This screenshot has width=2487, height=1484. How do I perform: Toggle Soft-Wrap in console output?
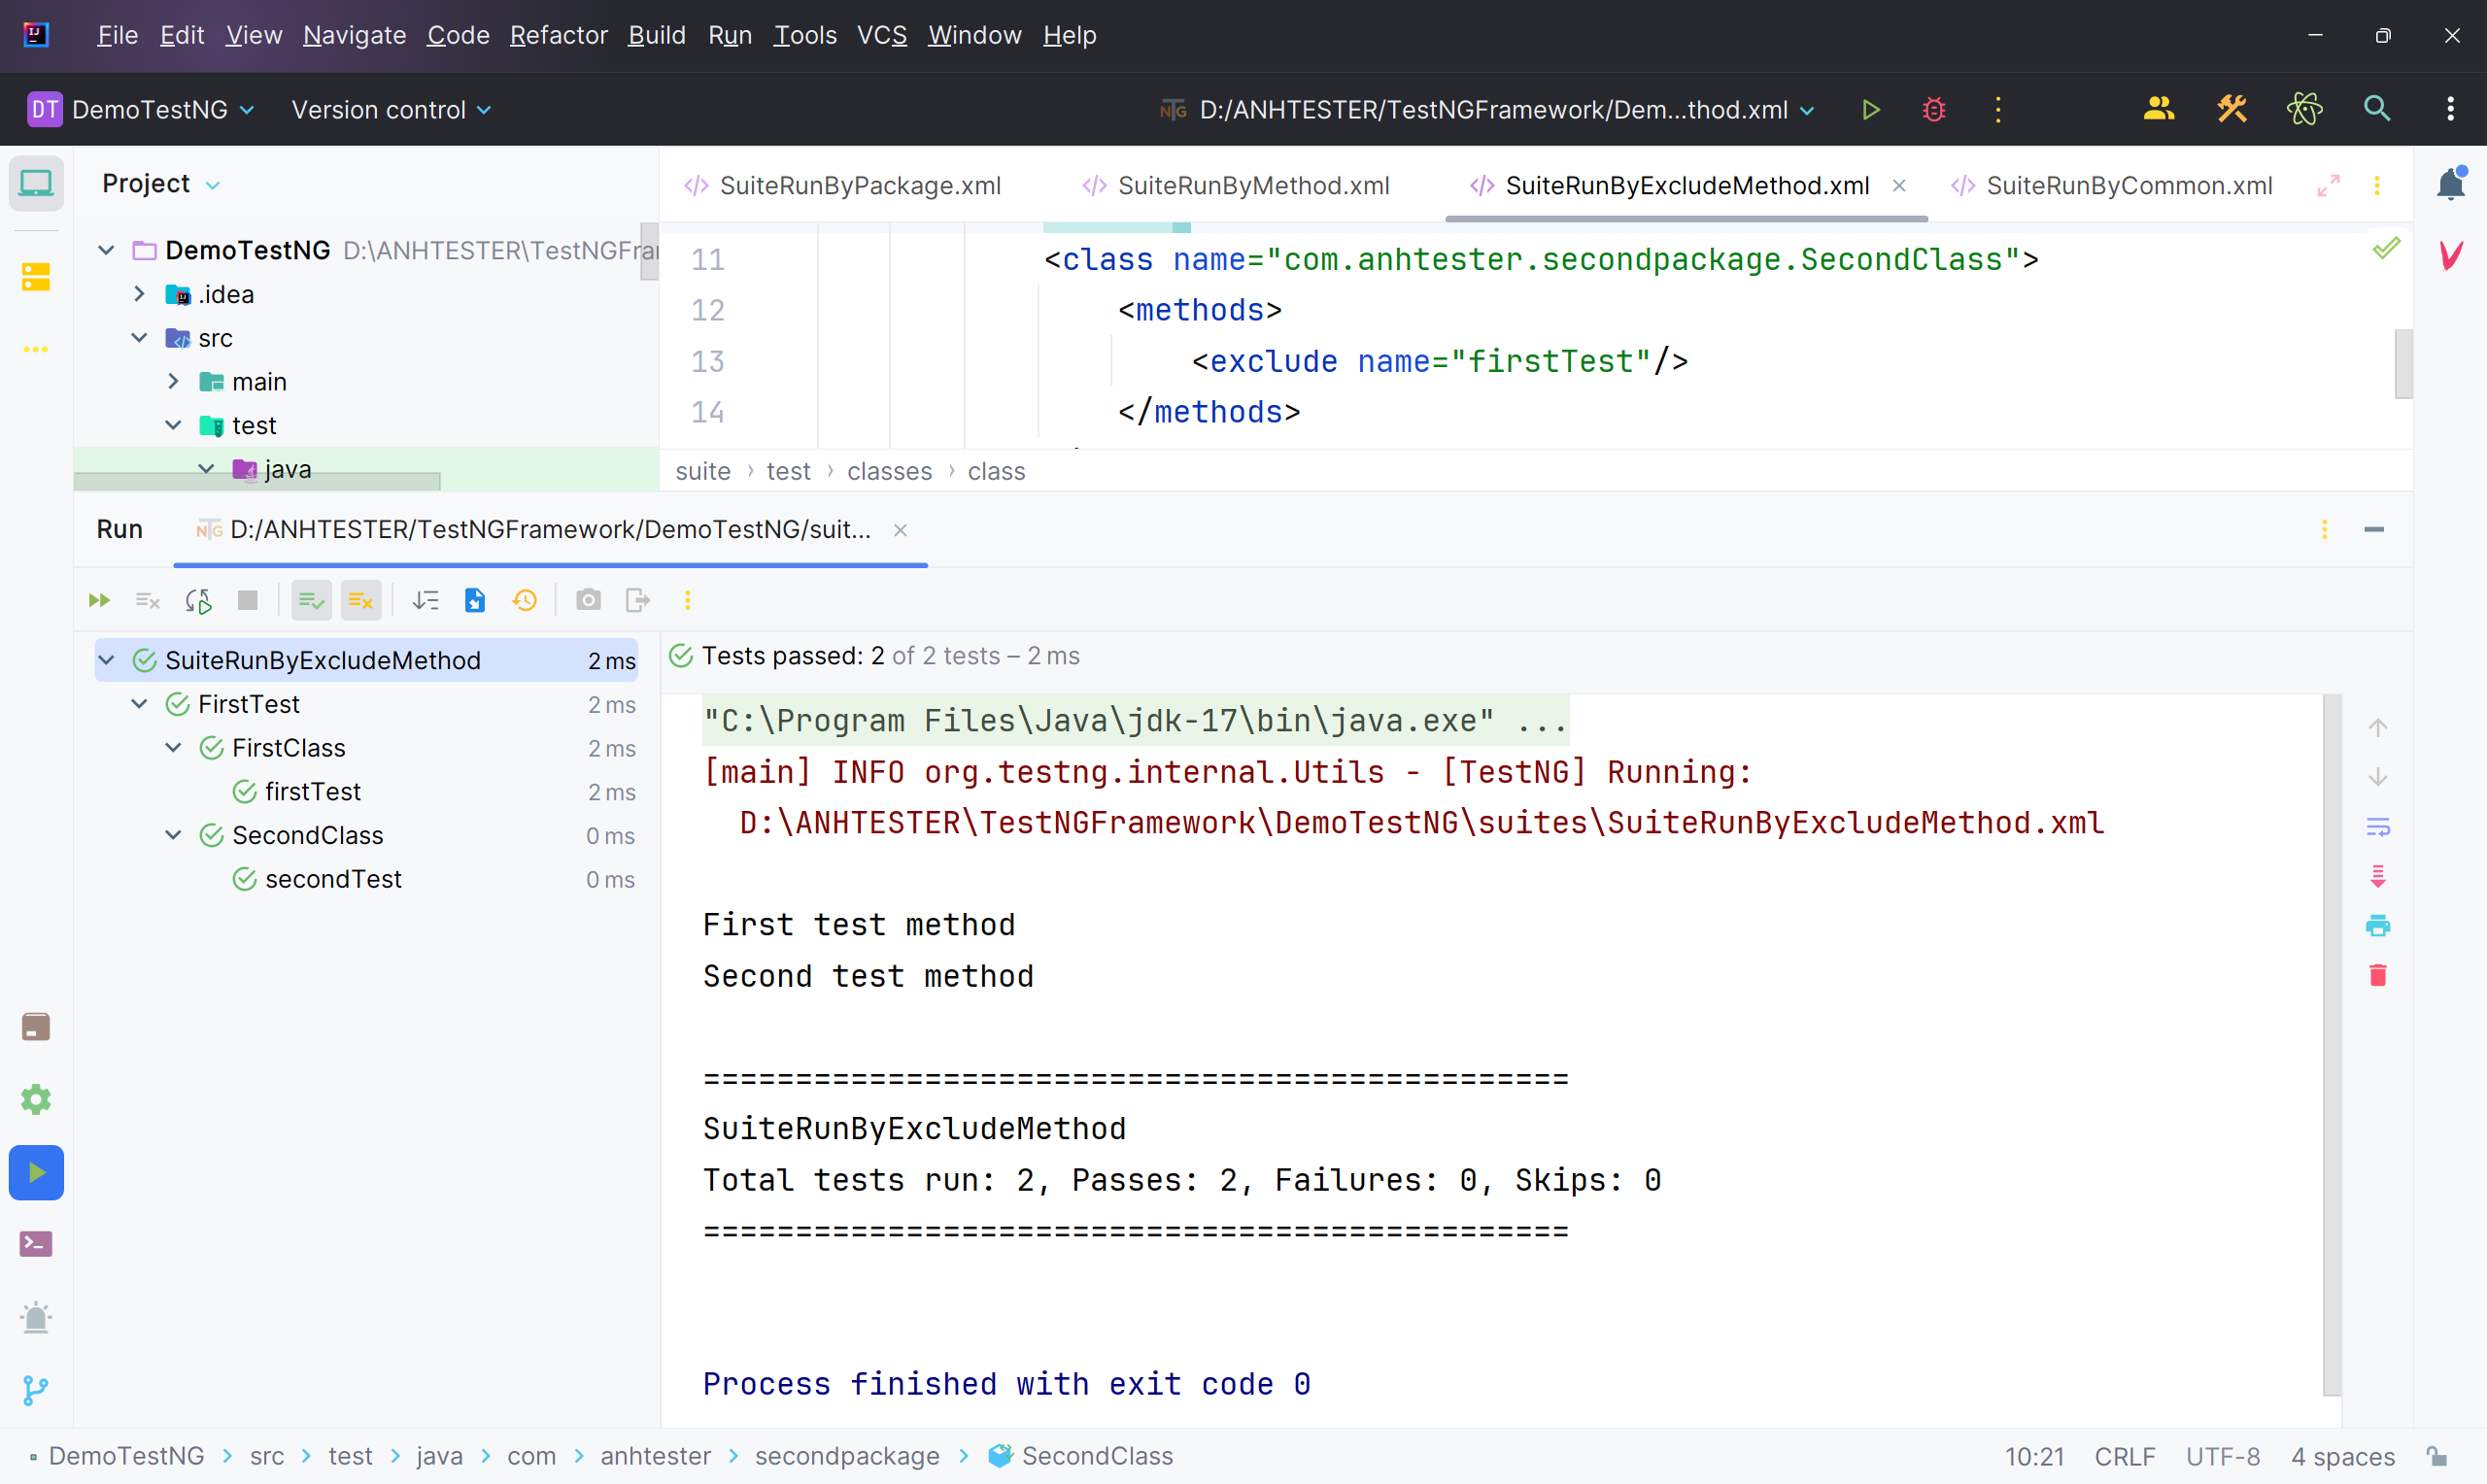pyautogui.click(x=2377, y=827)
